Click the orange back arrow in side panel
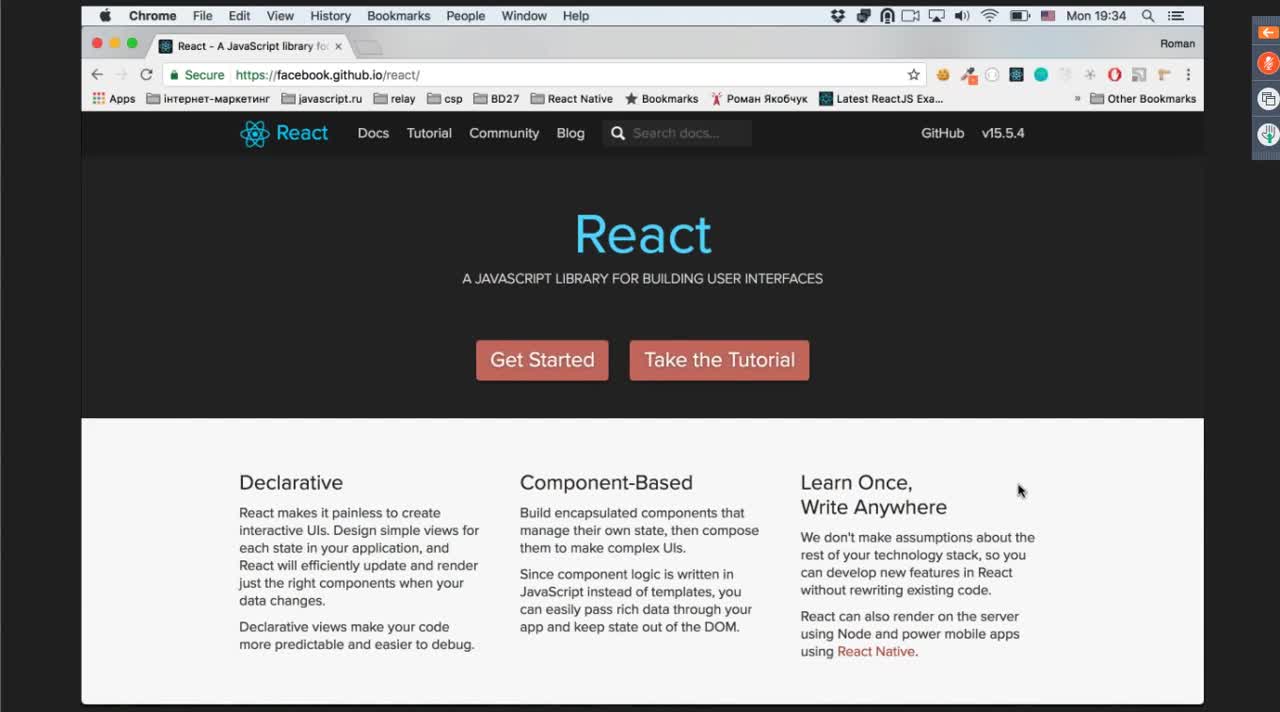The height and width of the screenshot is (712, 1280). (1268, 32)
